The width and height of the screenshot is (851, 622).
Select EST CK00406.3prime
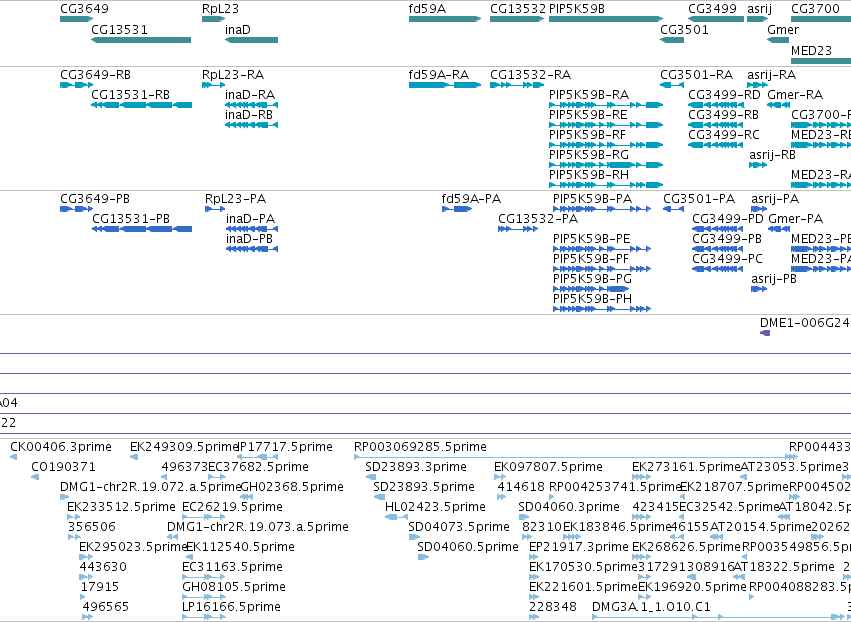click(61, 447)
